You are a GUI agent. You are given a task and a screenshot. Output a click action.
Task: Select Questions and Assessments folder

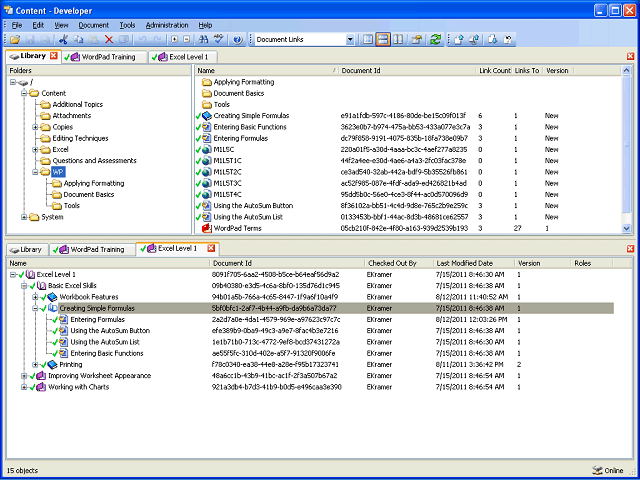point(94,161)
